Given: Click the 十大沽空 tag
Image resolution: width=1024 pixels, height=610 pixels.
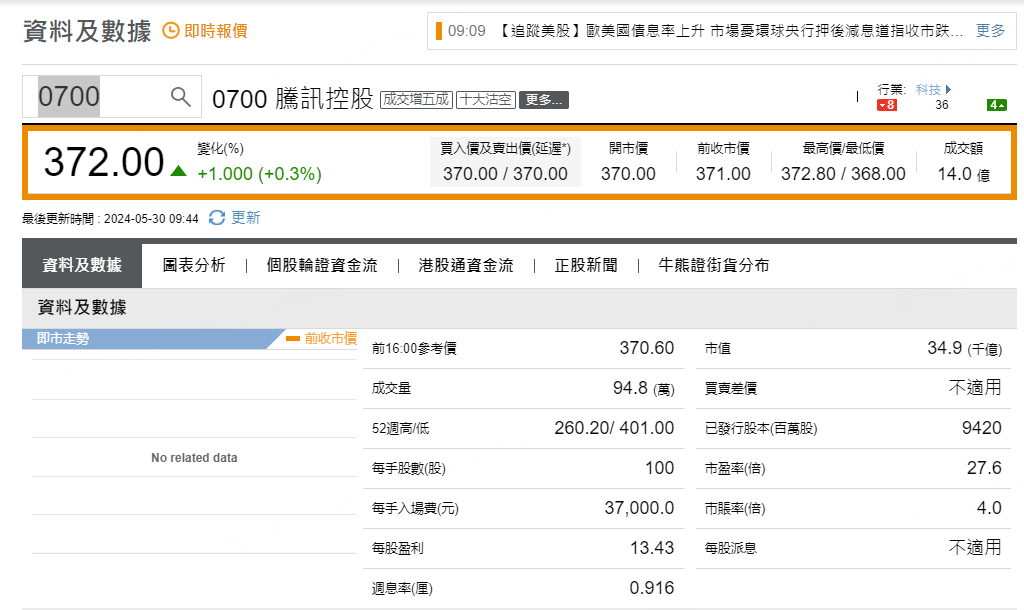Looking at the screenshot, I should pos(486,99).
